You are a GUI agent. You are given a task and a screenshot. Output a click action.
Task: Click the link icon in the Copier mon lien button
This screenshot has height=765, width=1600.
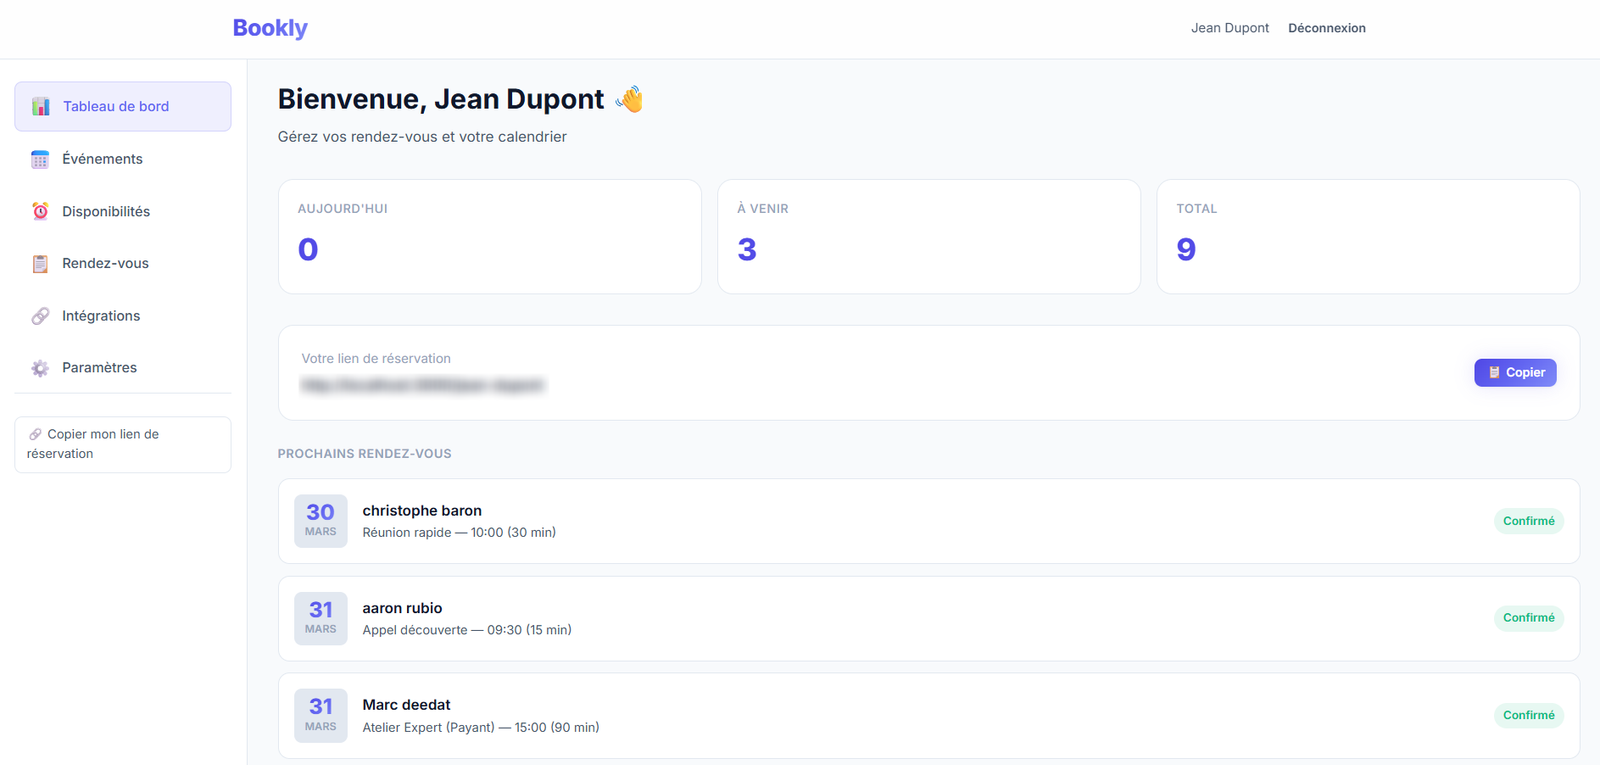pyautogui.click(x=35, y=434)
